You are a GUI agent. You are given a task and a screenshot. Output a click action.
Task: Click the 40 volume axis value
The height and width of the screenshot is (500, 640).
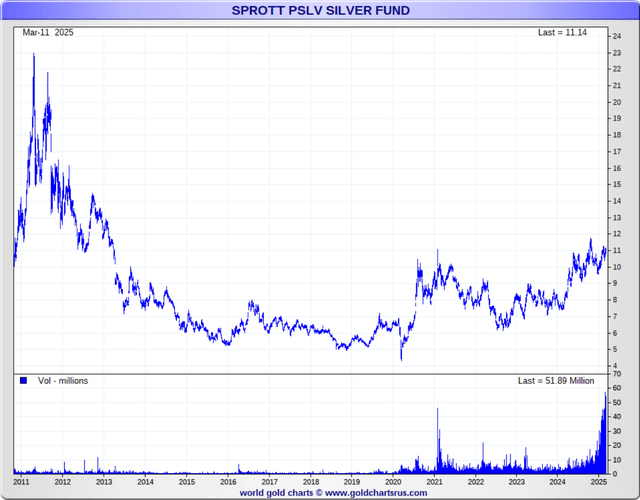click(617, 417)
